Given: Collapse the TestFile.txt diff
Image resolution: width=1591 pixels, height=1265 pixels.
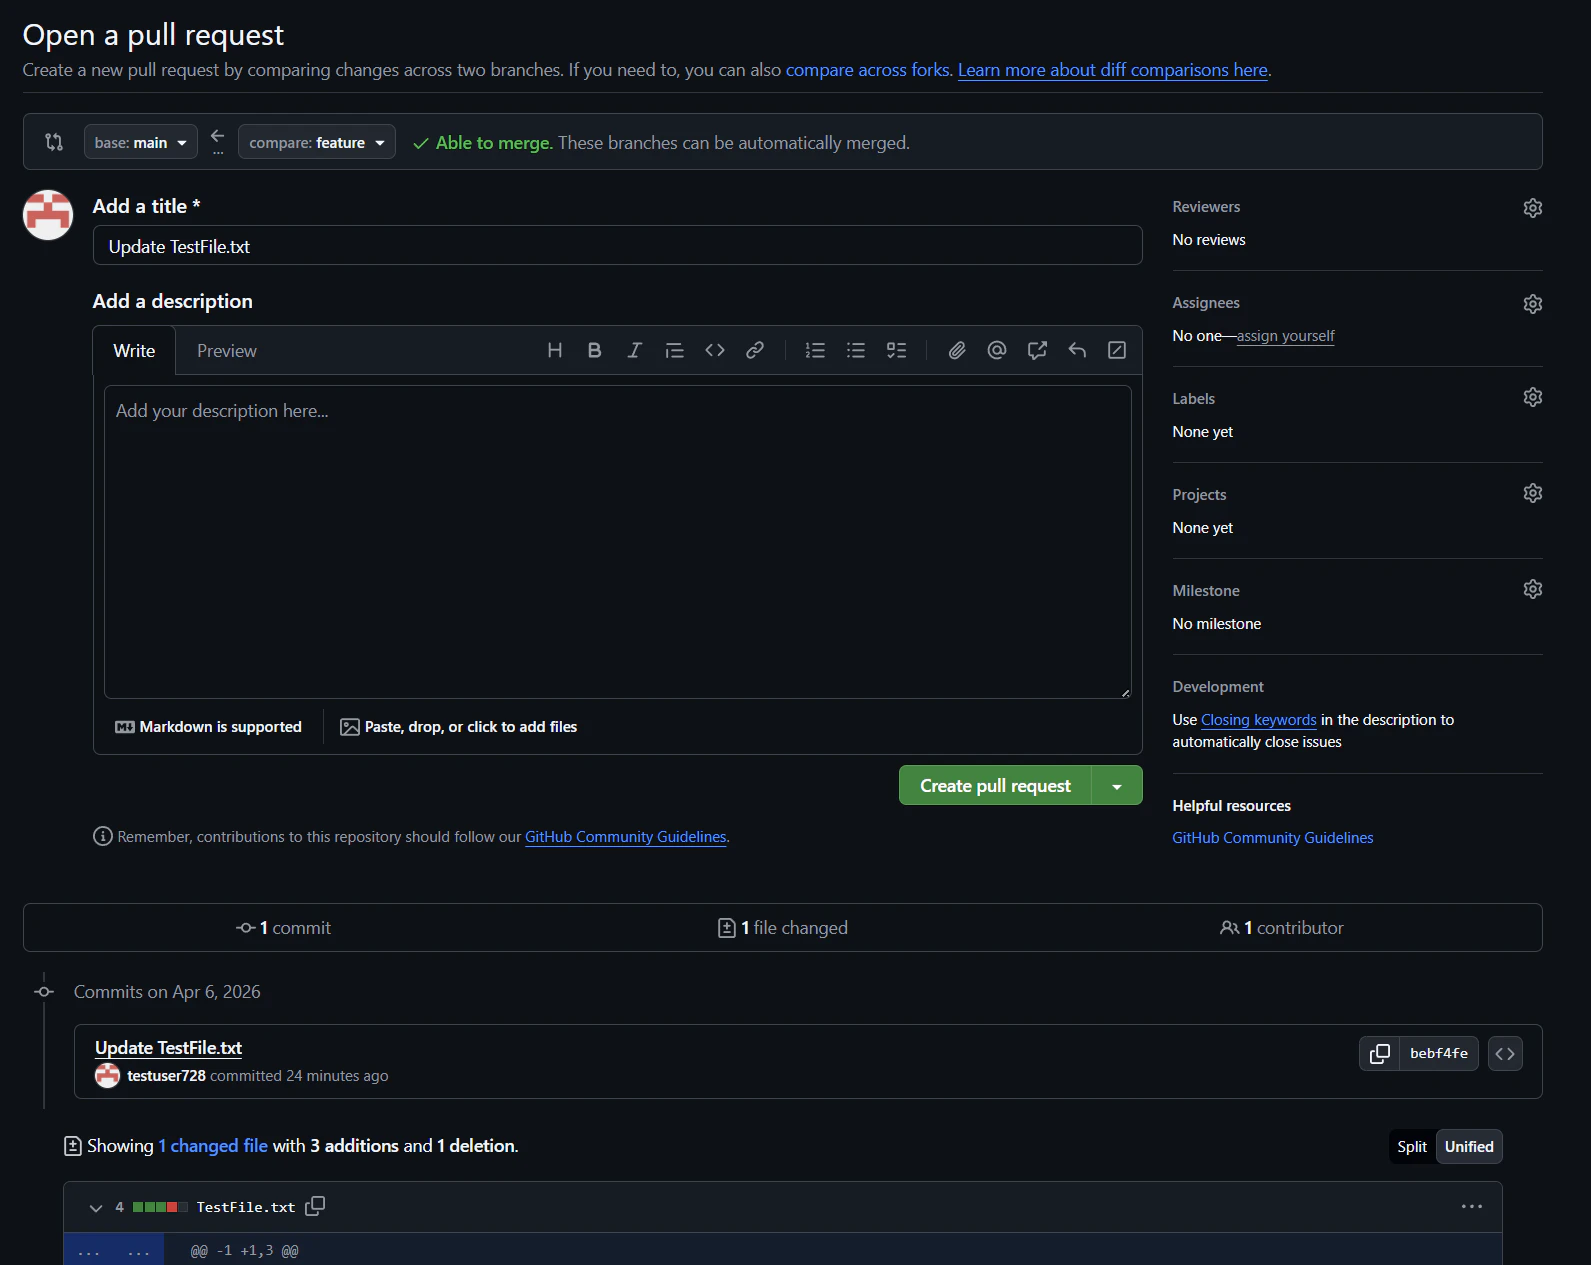Looking at the screenshot, I should pyautogui.click(x=96, y=1207).
